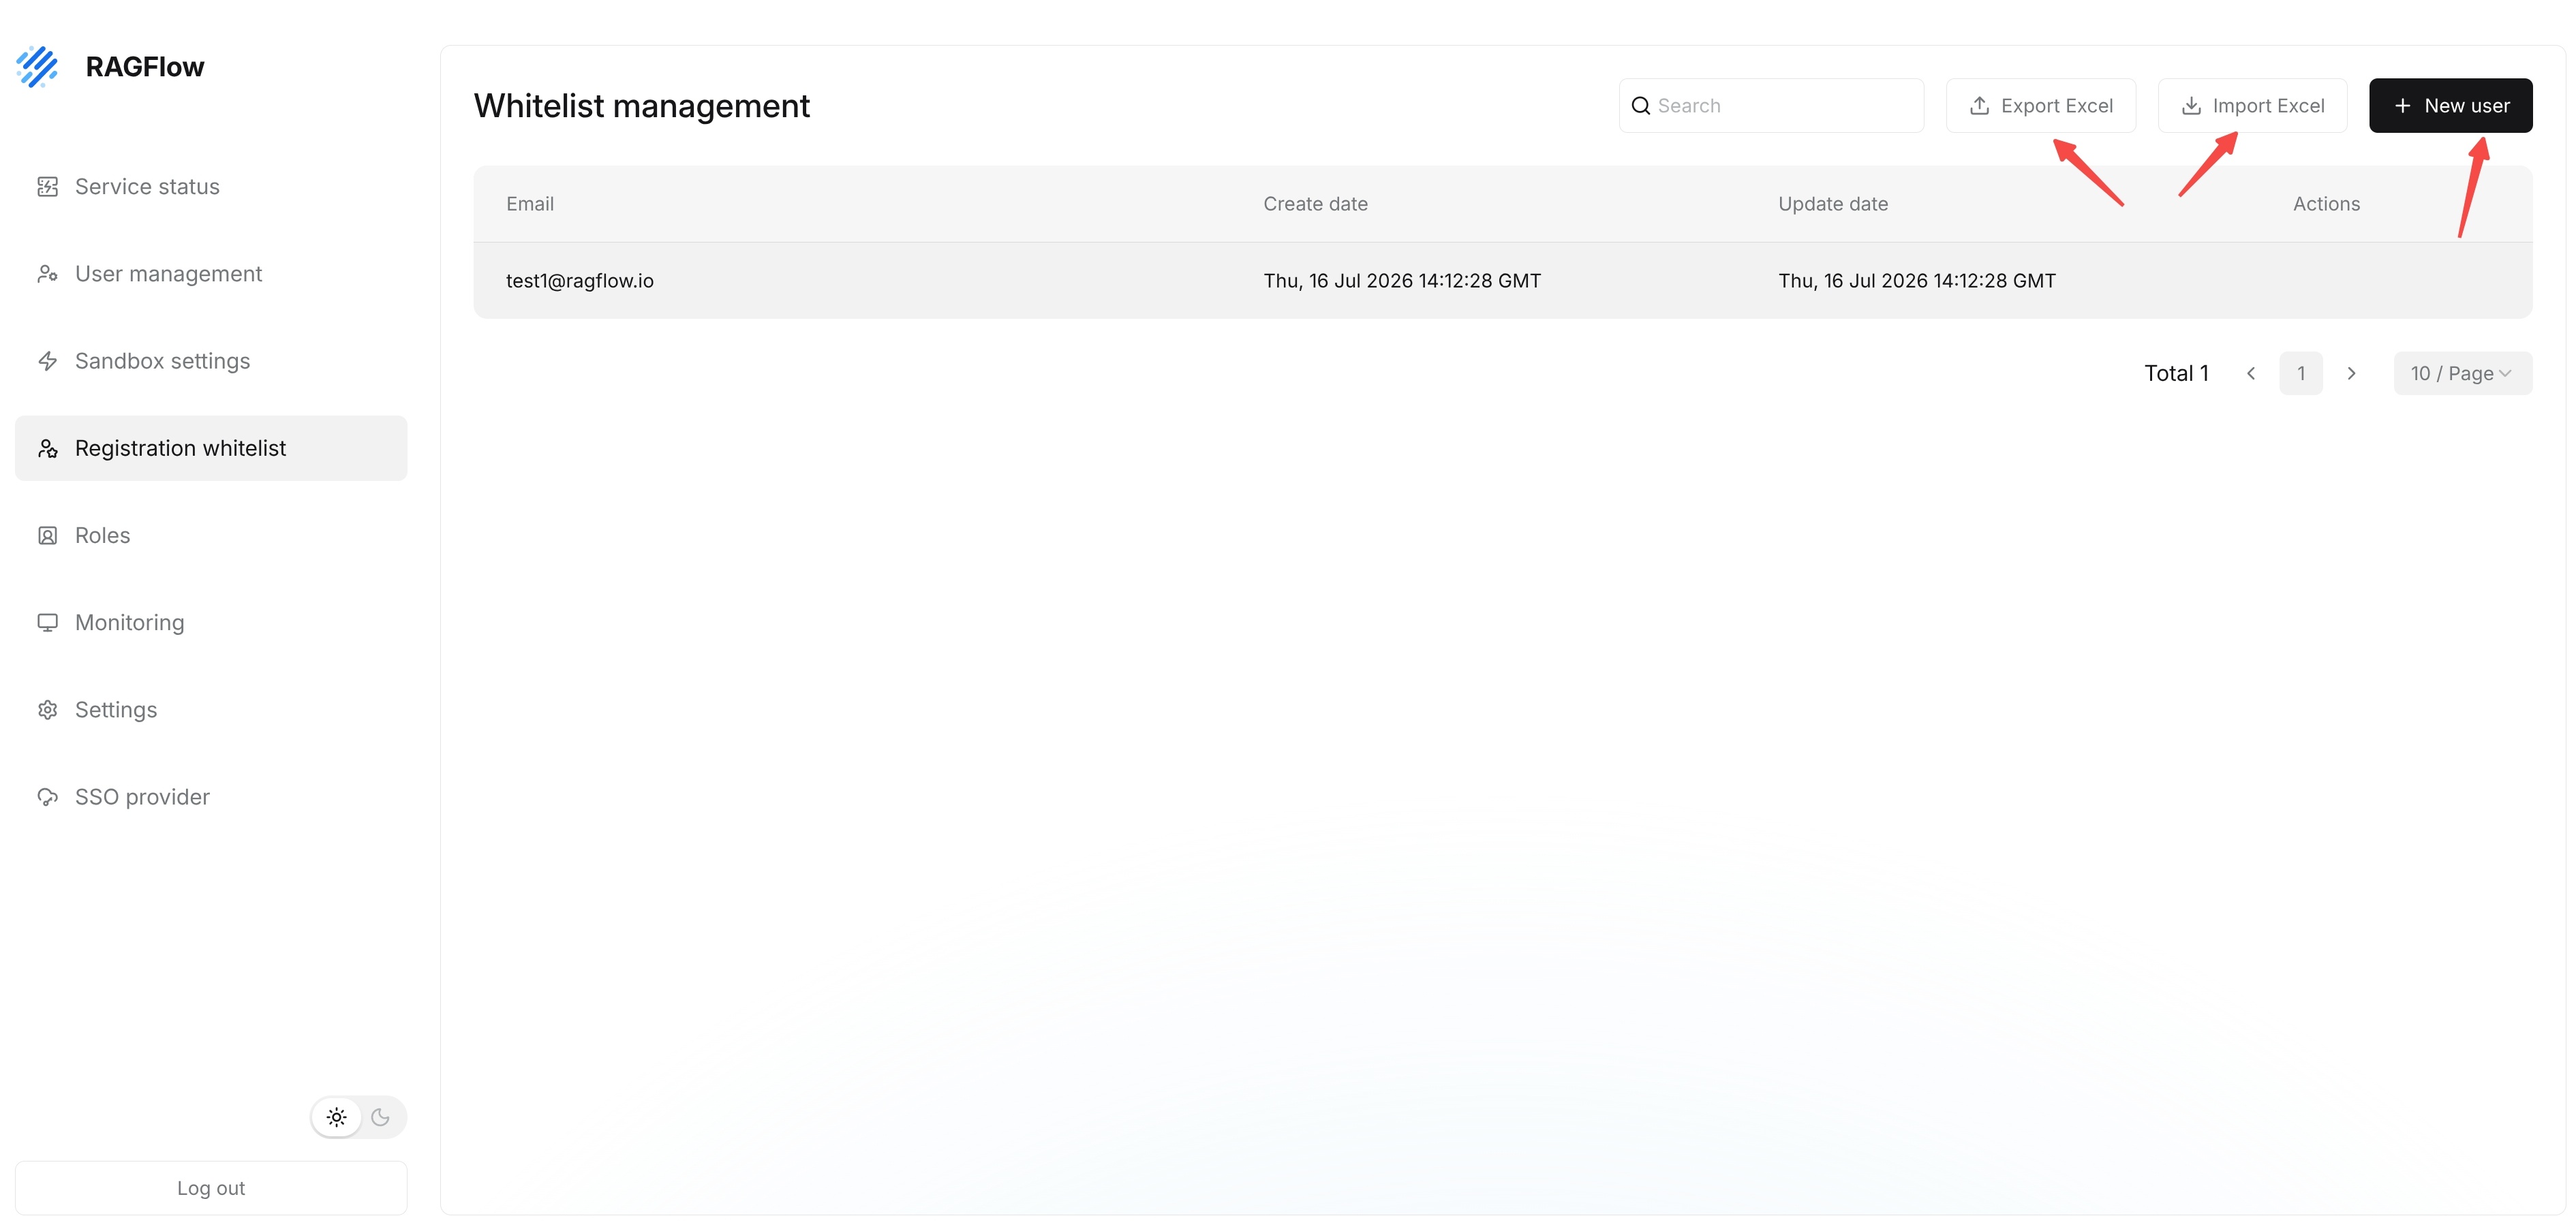2576x1231 pixels.
Task: Open Roles menu item
Action: [x=211, y=535]
